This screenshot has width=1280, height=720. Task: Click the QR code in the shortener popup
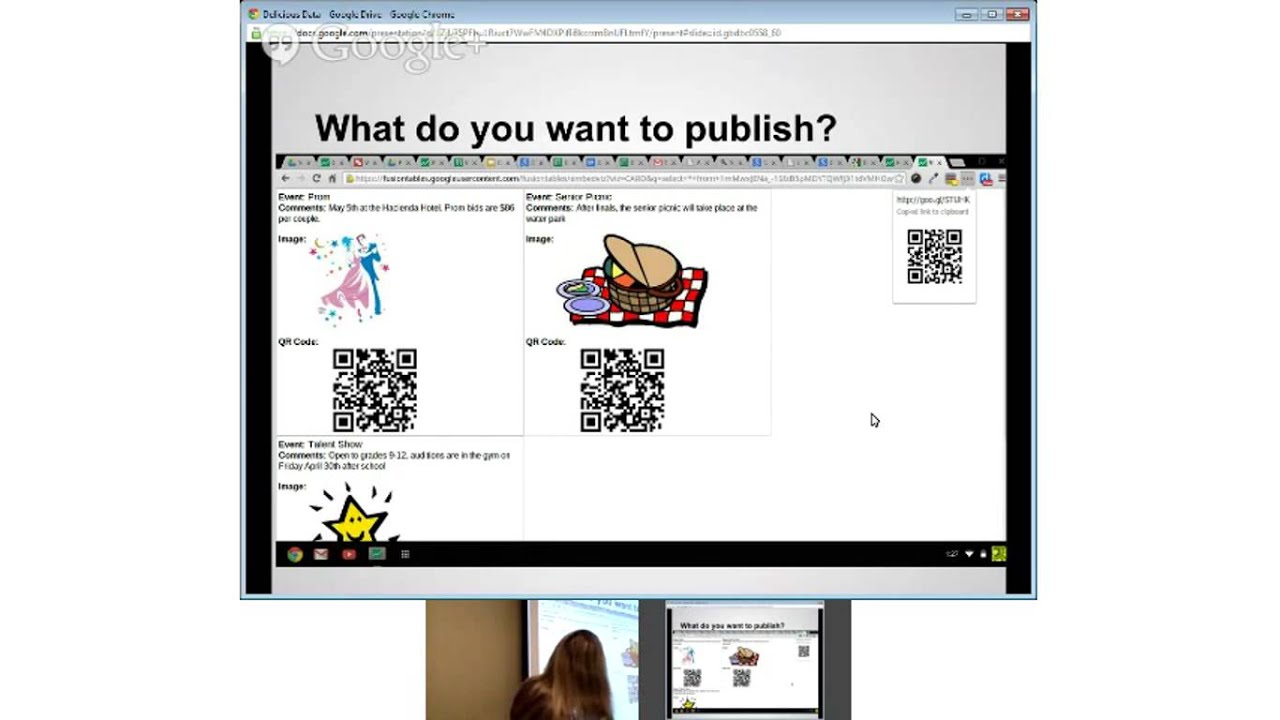point(934,257)
